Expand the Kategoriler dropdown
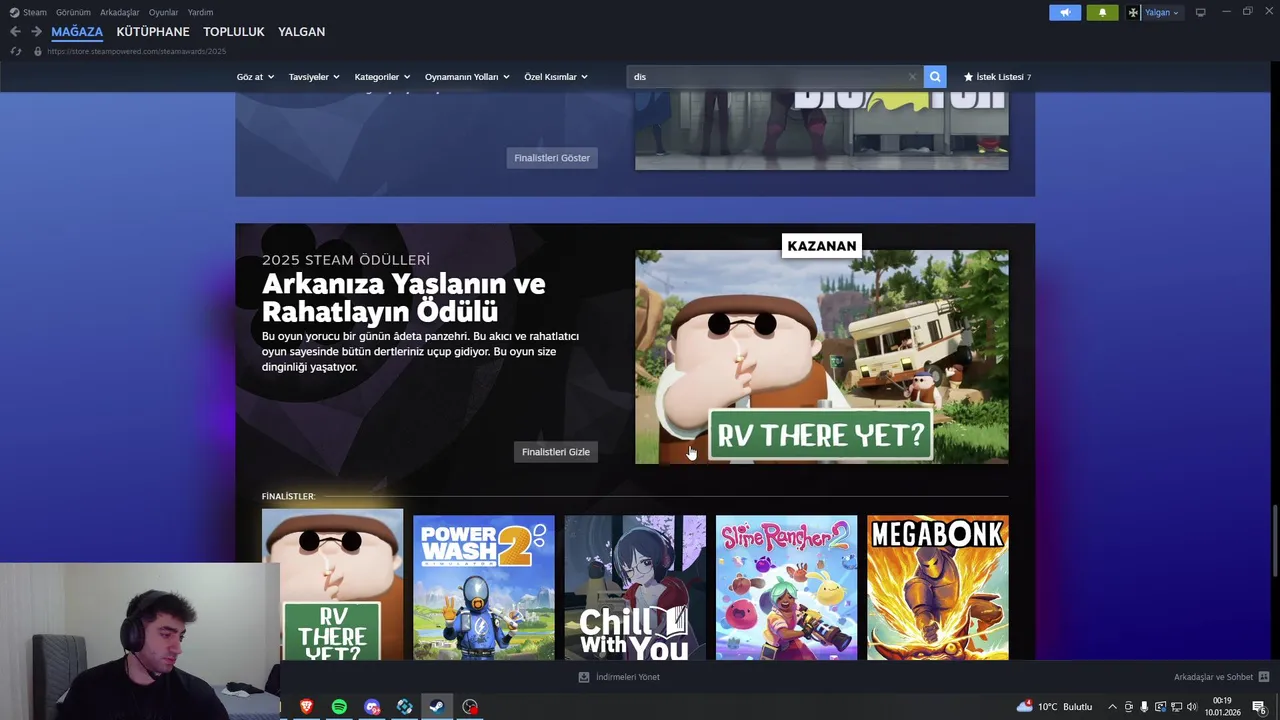The image size is (1280, 720). tap(382, 77)
